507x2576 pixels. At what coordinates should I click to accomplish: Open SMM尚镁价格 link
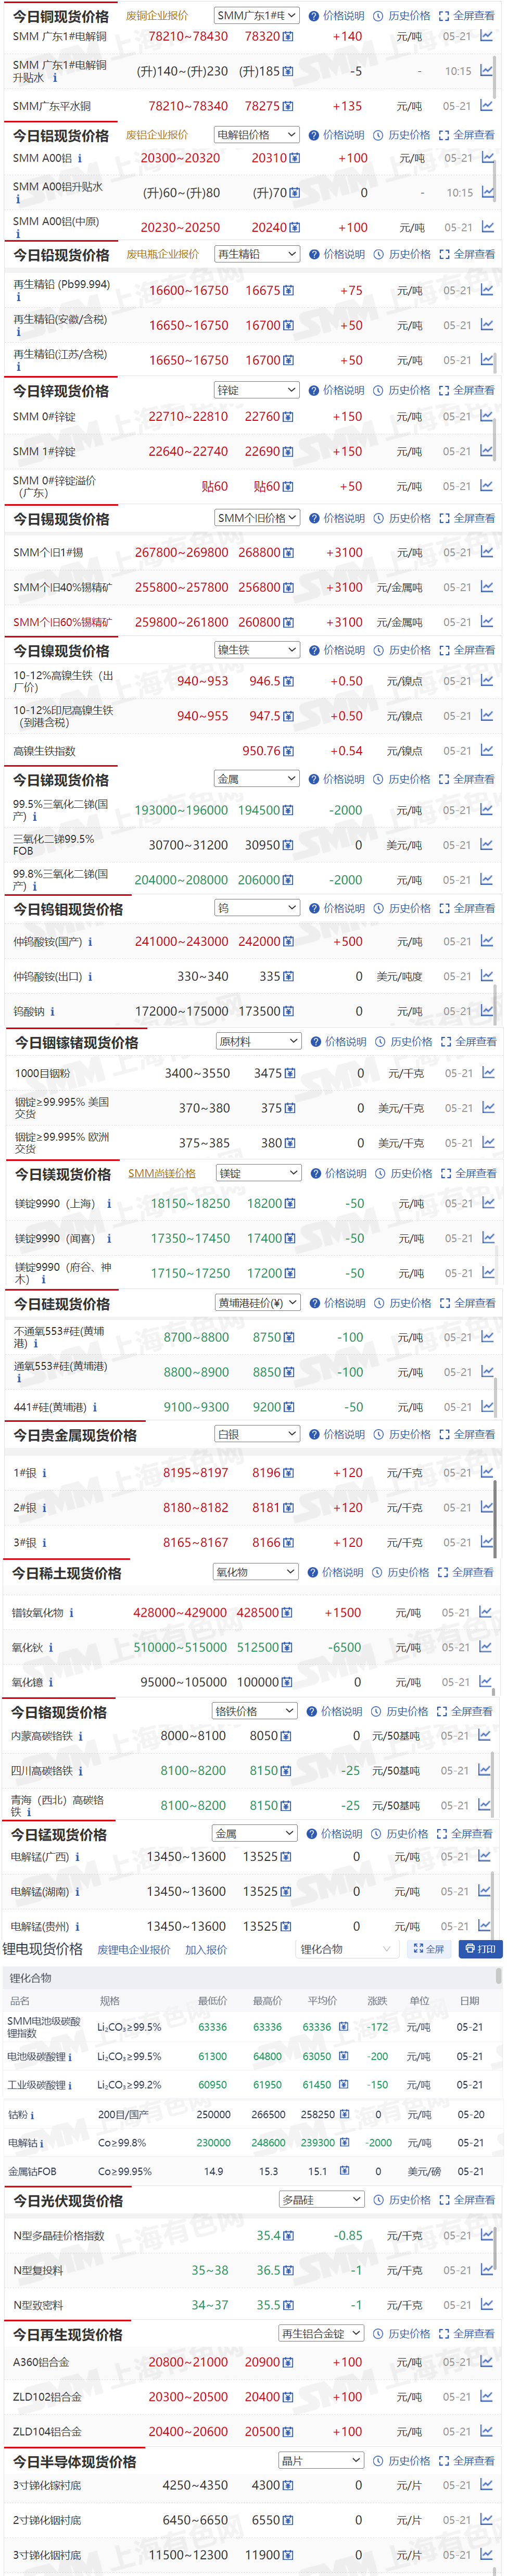[x=162, y=1174]
